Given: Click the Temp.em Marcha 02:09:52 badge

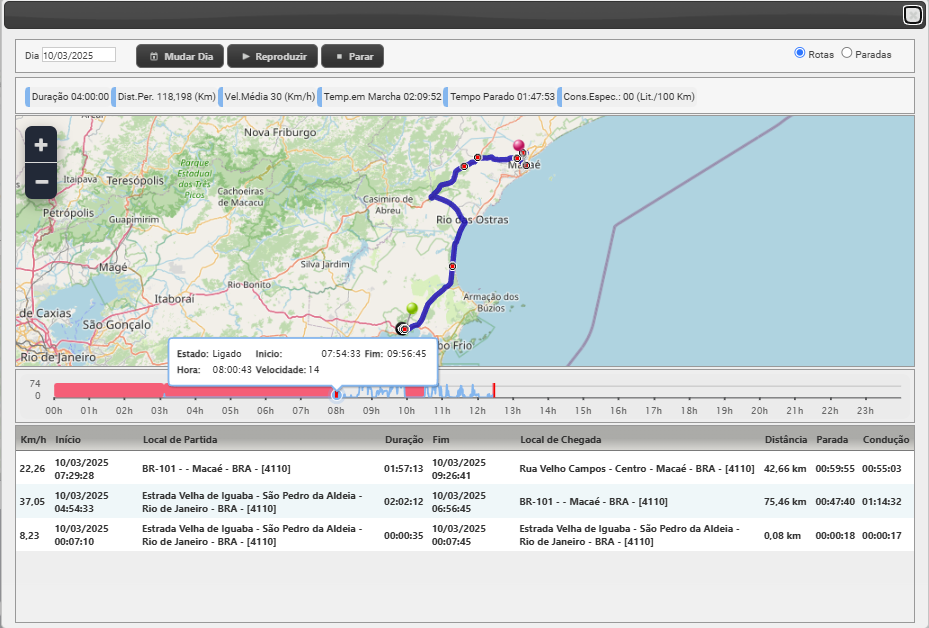Looking at the screenshot, I should [x=381, y=97].
